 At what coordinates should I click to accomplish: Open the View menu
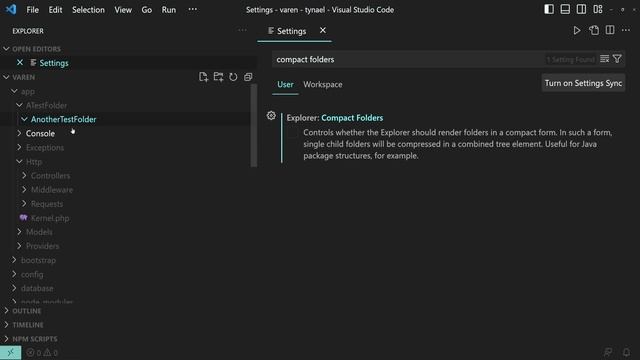click(123, 9)
